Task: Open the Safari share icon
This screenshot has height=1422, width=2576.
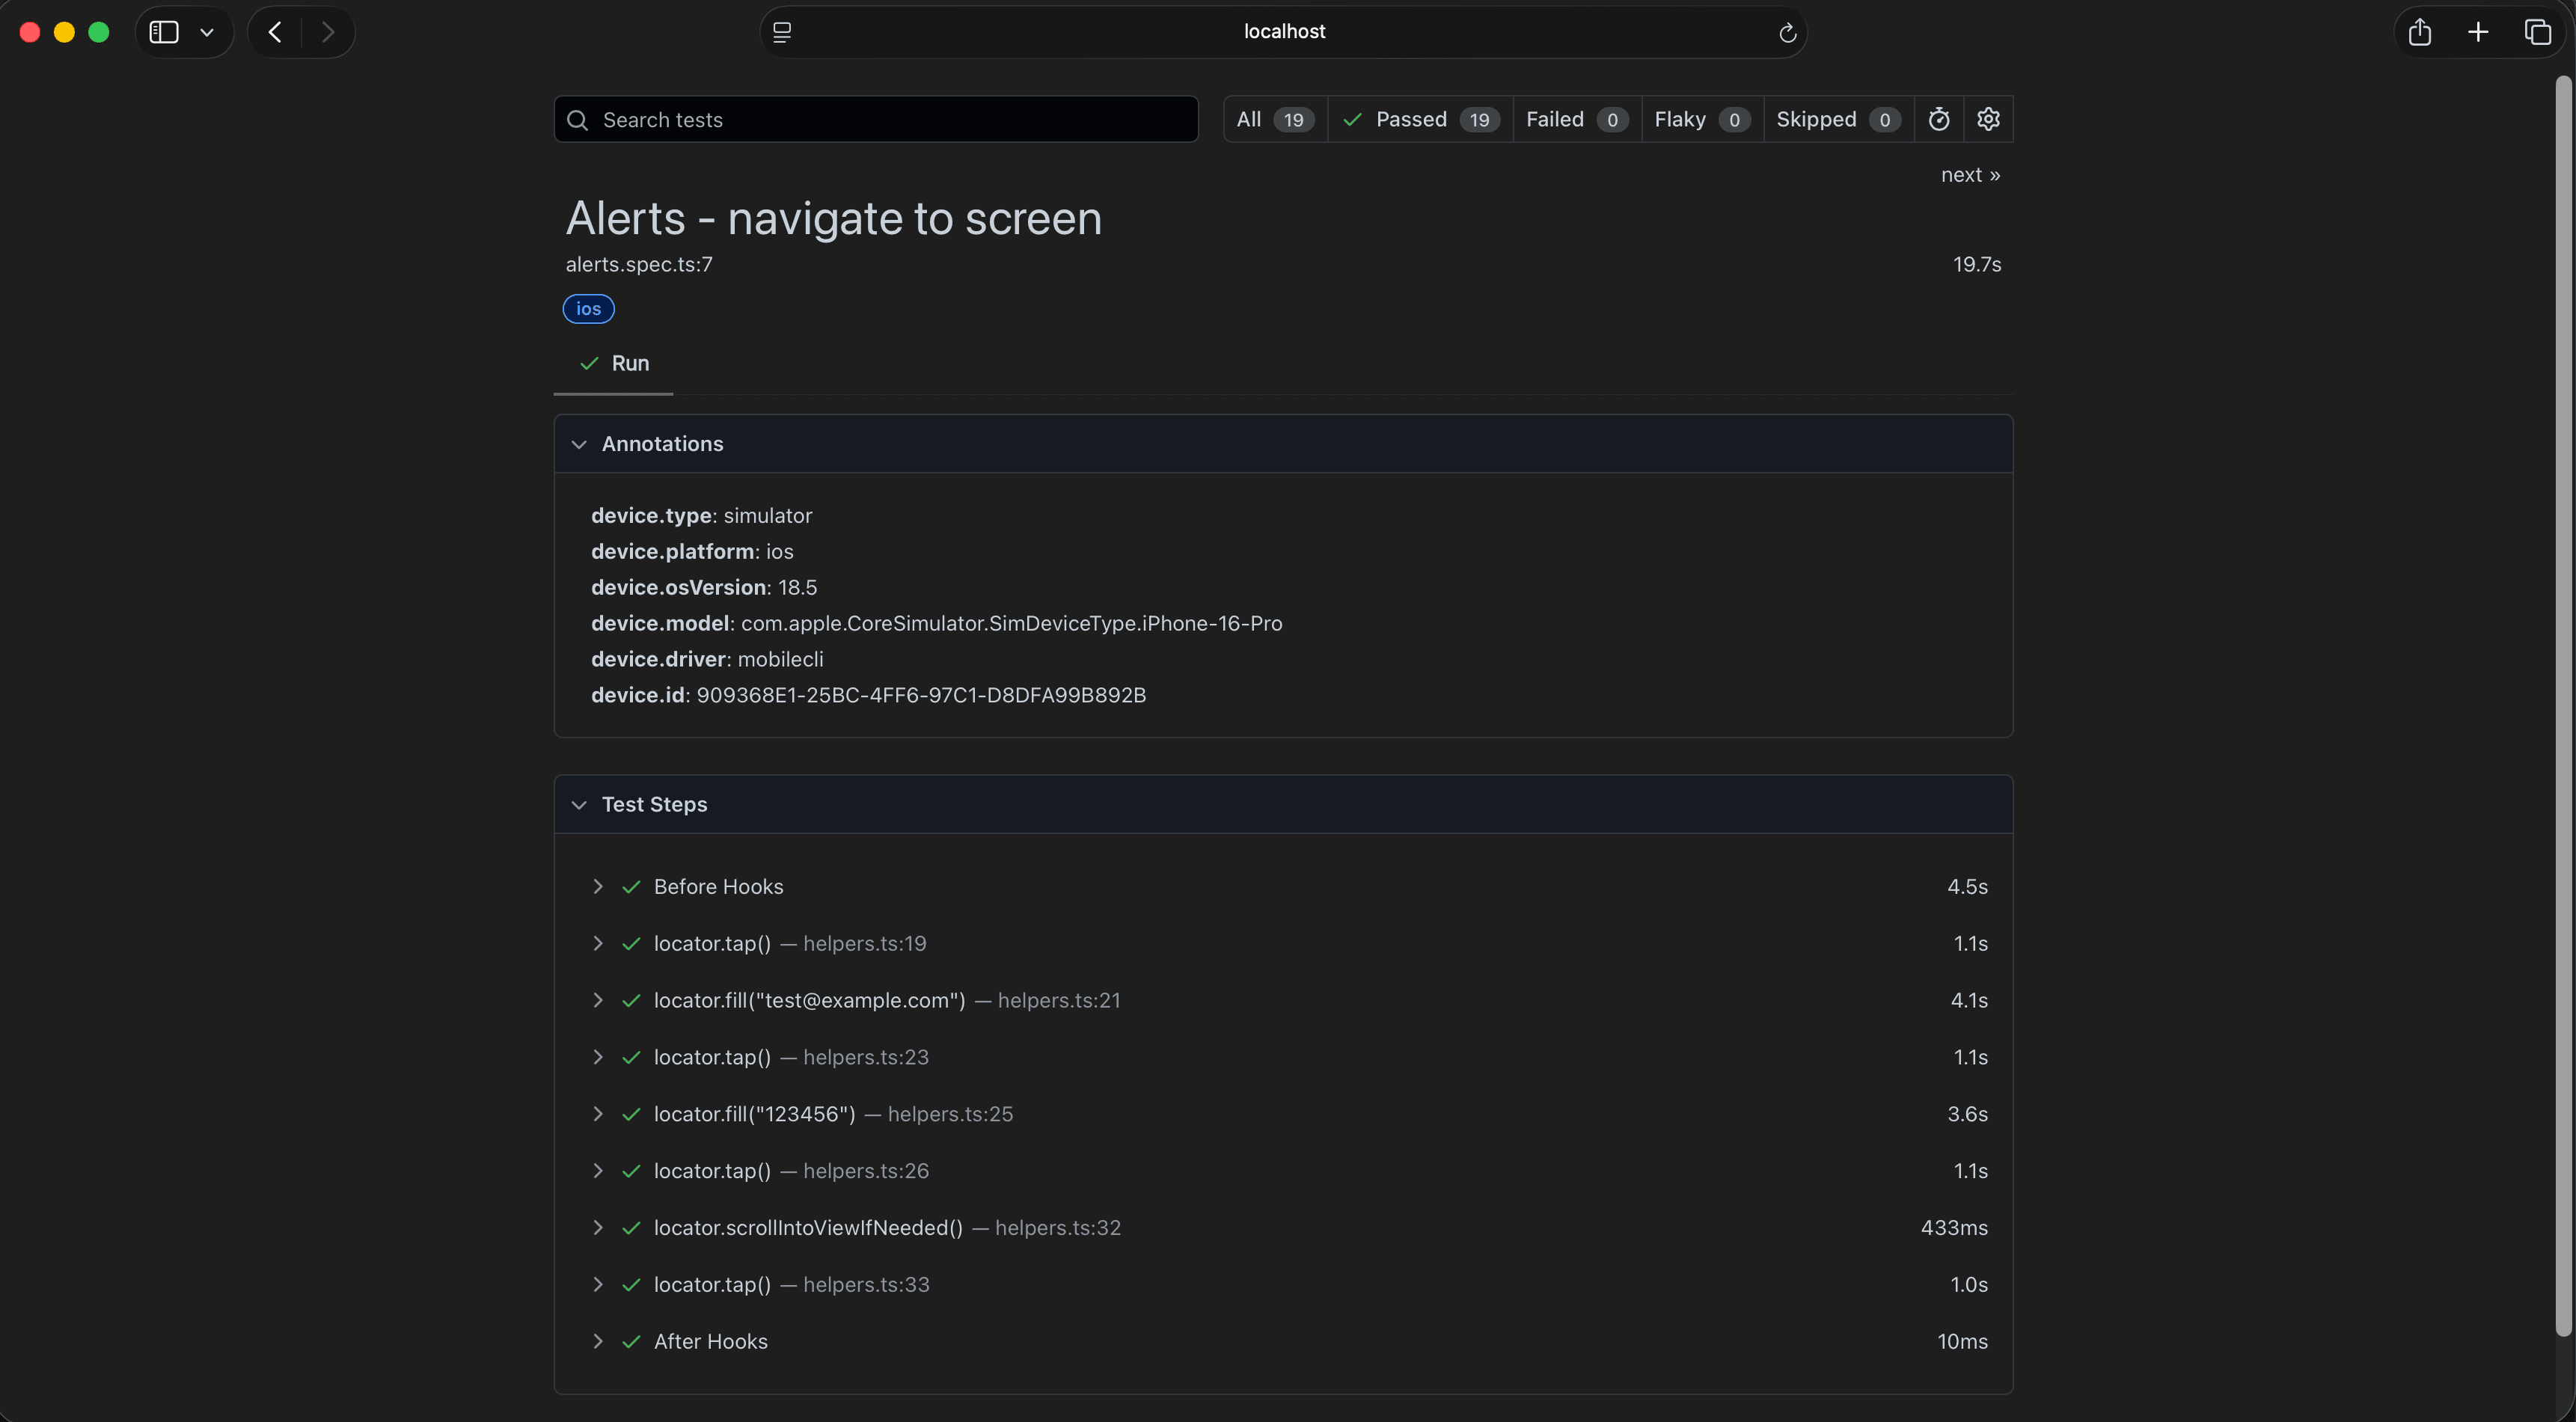Action: [x=2419, y=32]
